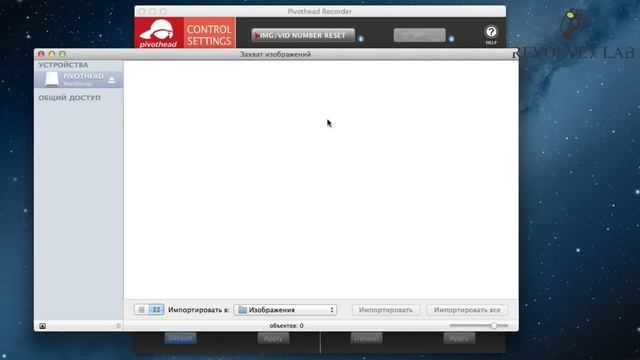
Task: Click info icon beside IMG/VID NUMBER RESET
Action: coord(361,39)
